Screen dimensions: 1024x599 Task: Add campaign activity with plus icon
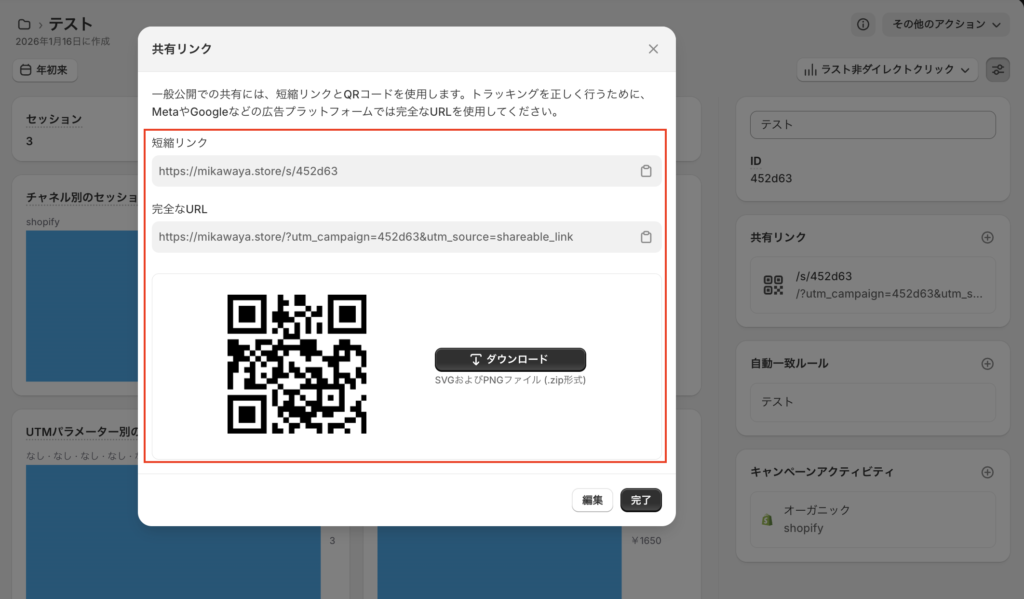[x=987, y=472]
